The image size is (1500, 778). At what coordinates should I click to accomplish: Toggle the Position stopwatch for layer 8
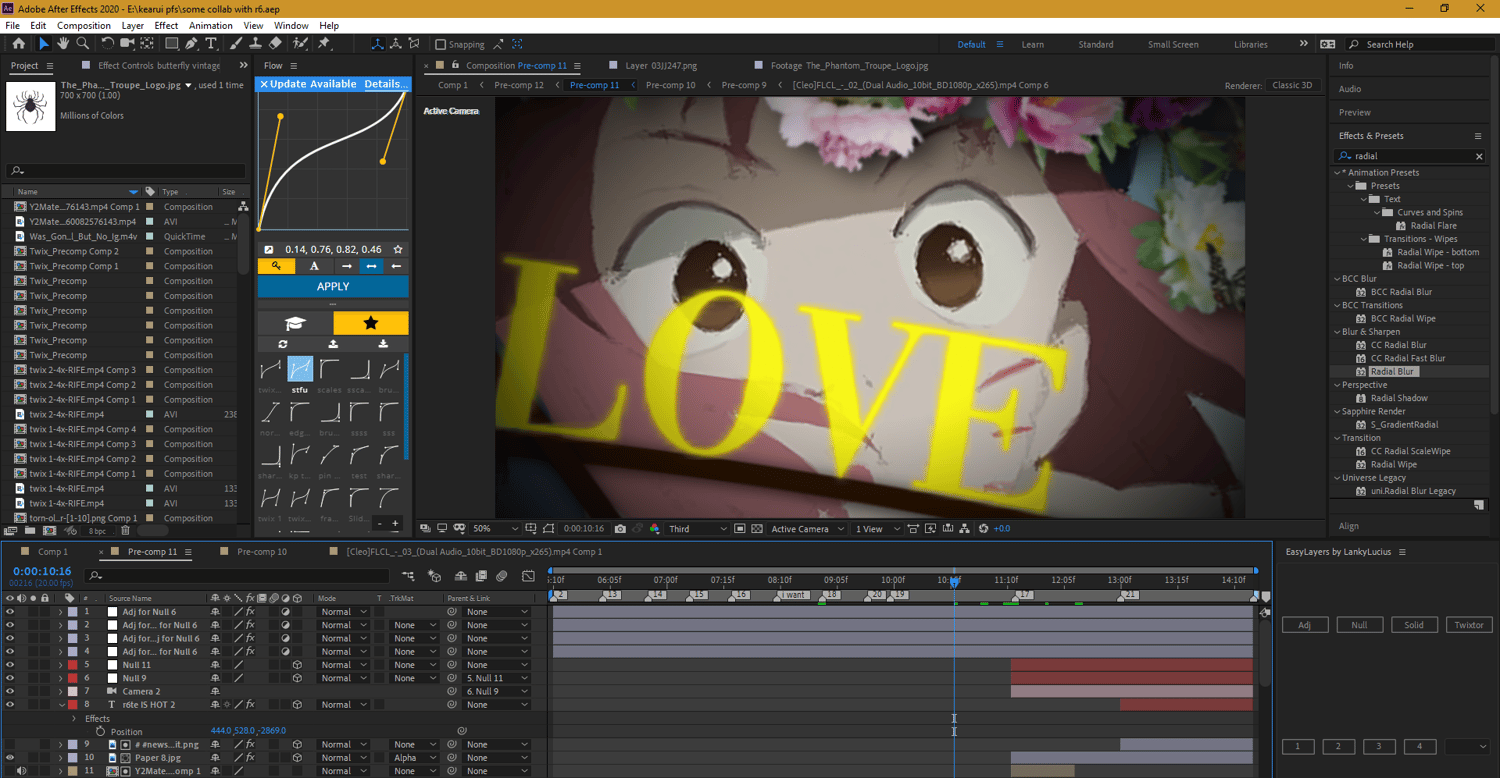pos(101,732)
